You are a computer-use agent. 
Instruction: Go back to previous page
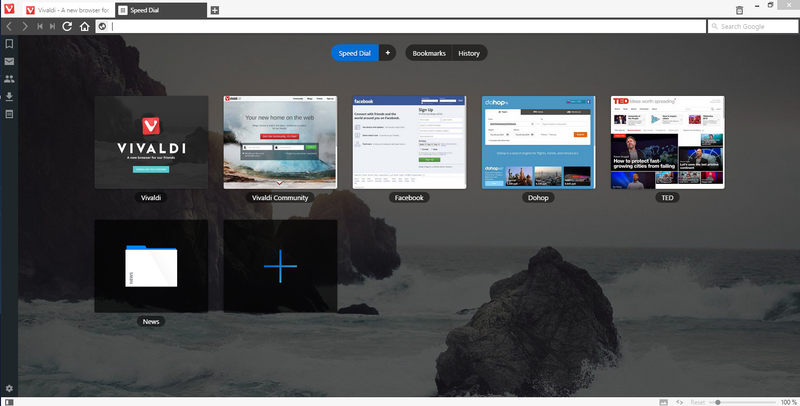(x=9, y=26)
